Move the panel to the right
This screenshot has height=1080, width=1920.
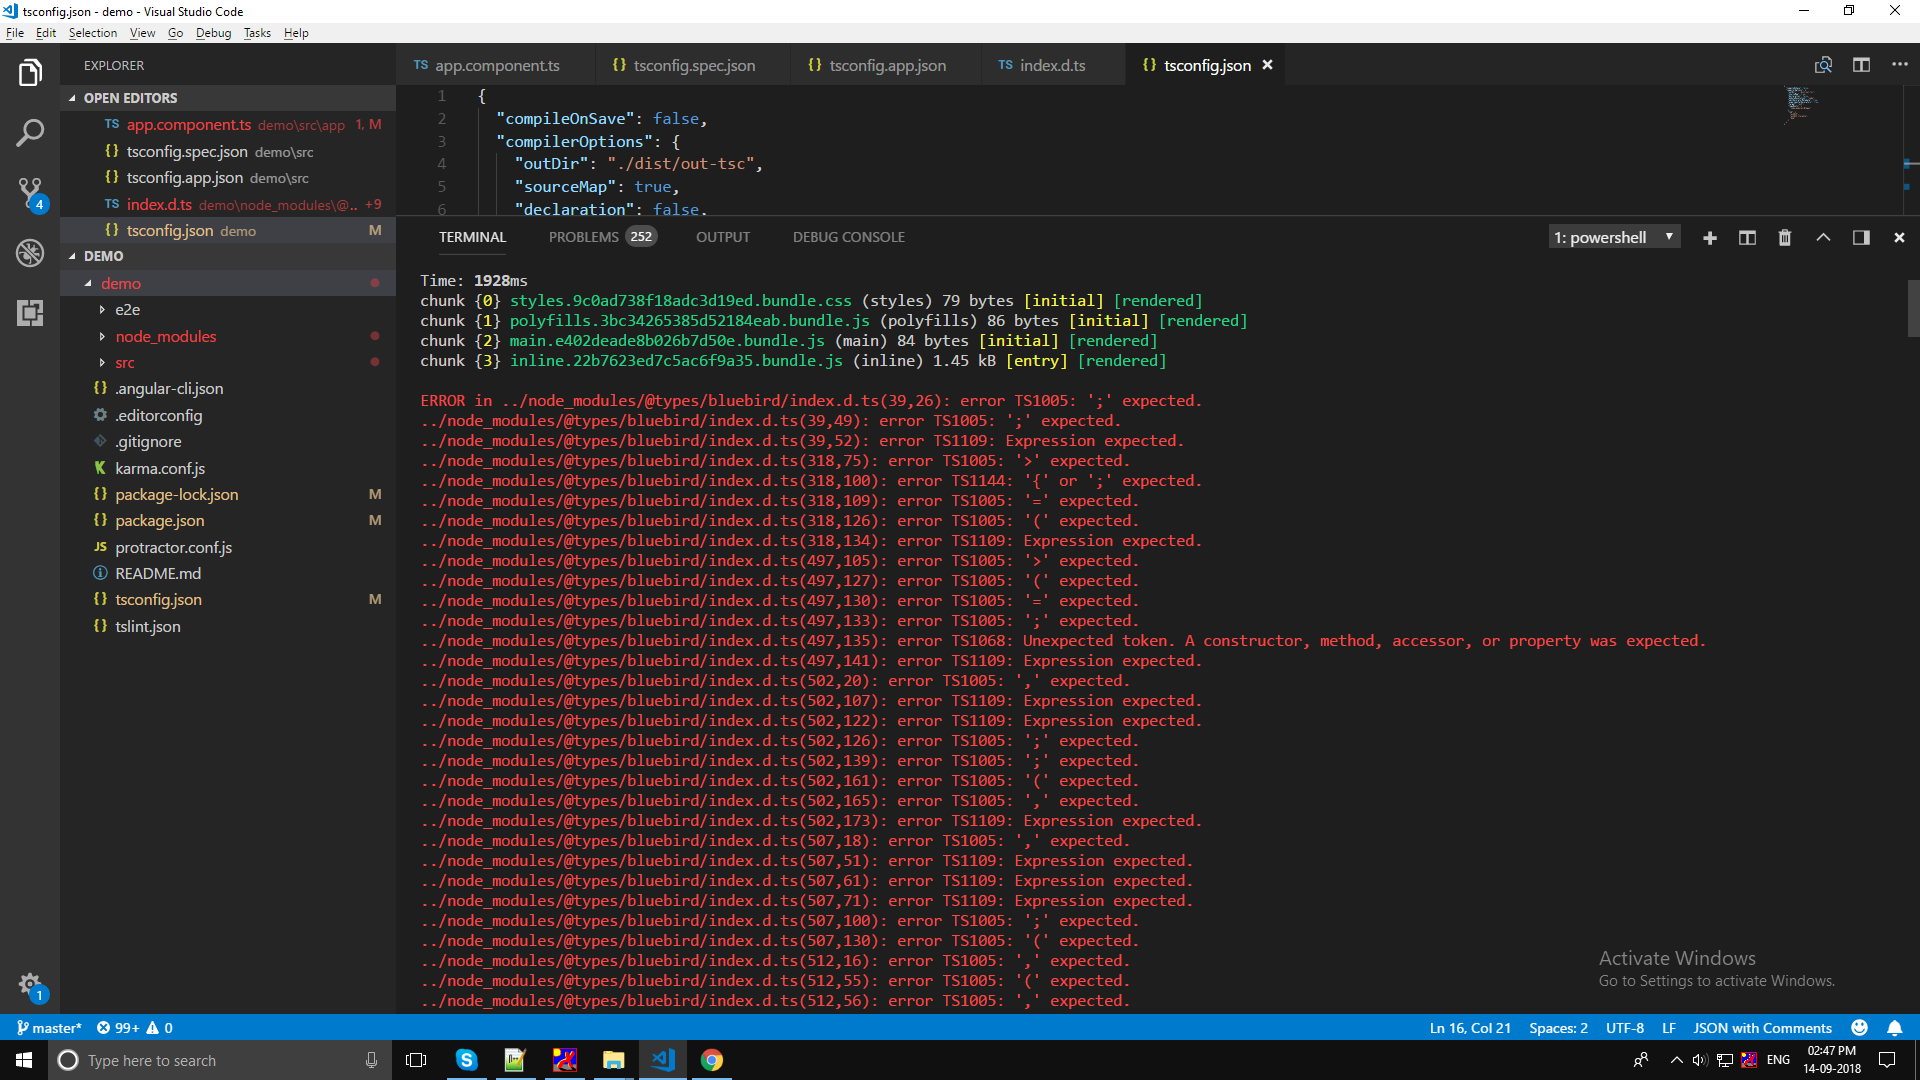(x=1861, y=238)
